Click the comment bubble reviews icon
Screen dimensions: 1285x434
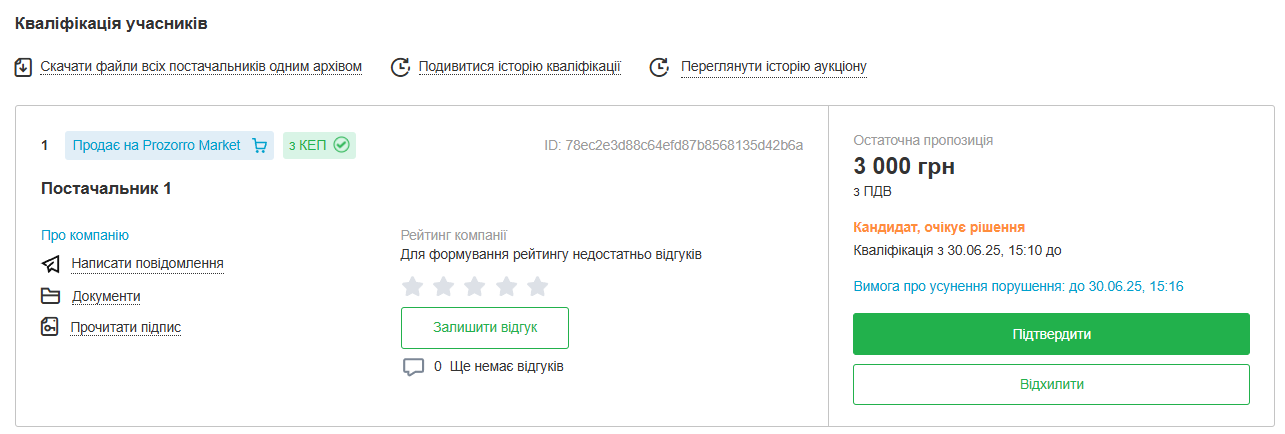[x=413, y=367]
